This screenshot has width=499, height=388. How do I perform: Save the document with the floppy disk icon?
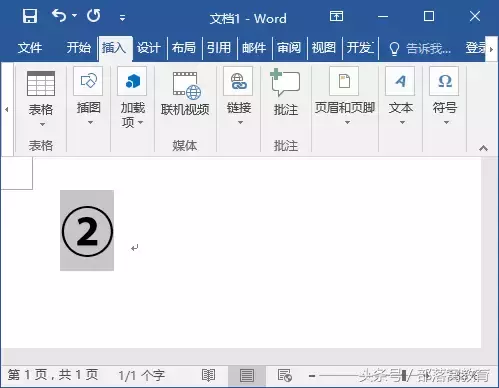(x=30, y=16)
